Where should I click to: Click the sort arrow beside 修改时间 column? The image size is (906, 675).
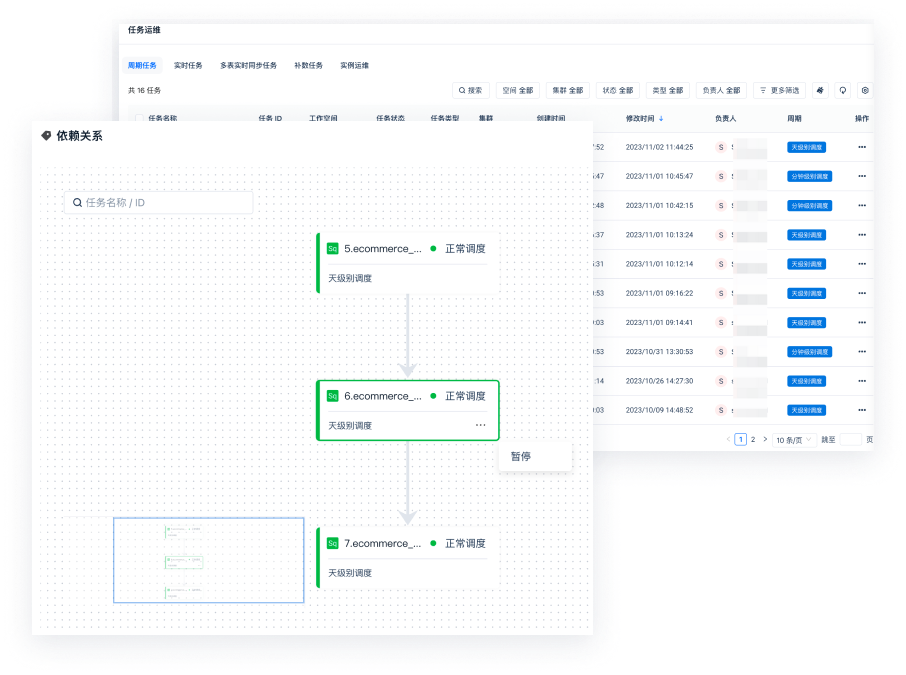click(660, 118)
